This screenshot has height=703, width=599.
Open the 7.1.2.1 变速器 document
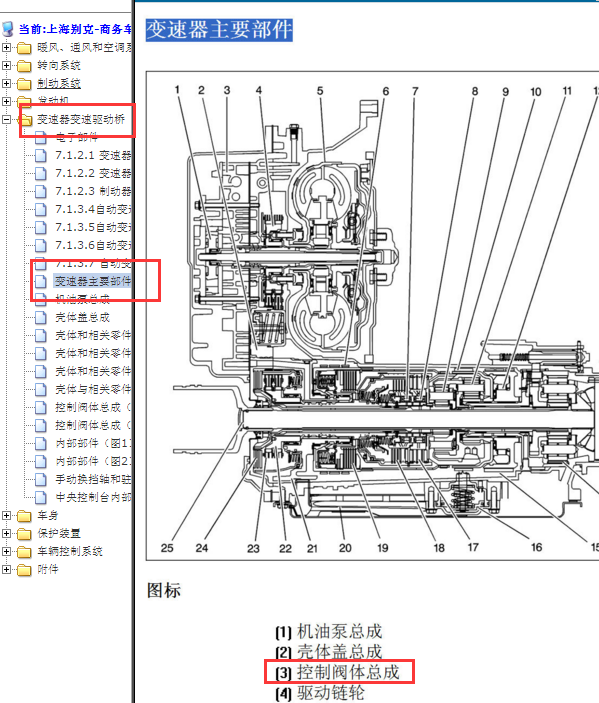[x=93, y=156]
